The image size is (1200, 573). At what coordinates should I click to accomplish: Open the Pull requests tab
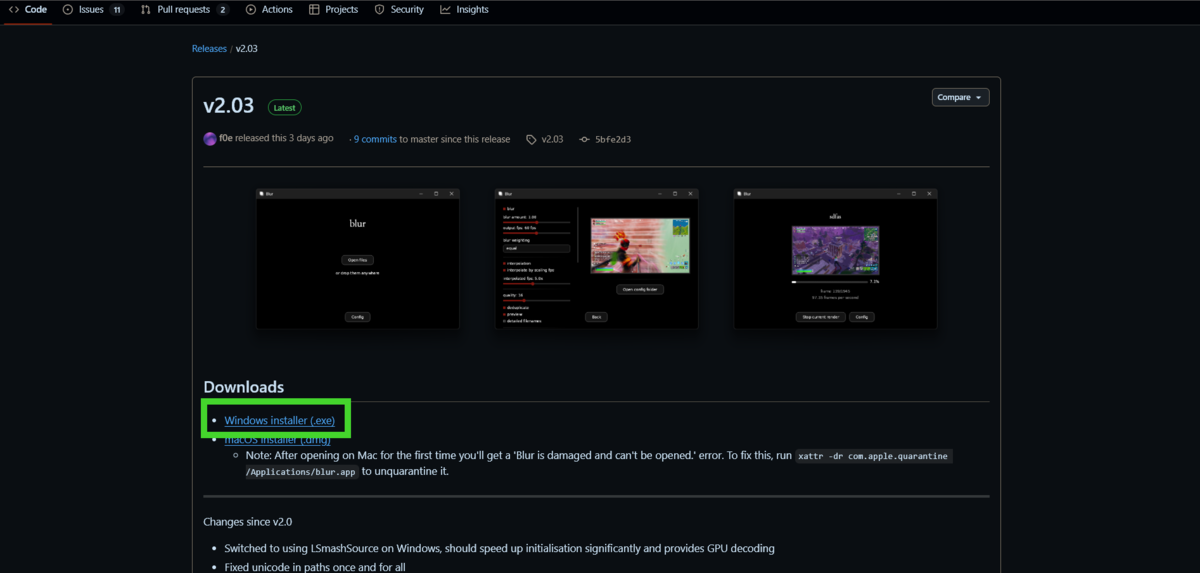tap(184, 10)
